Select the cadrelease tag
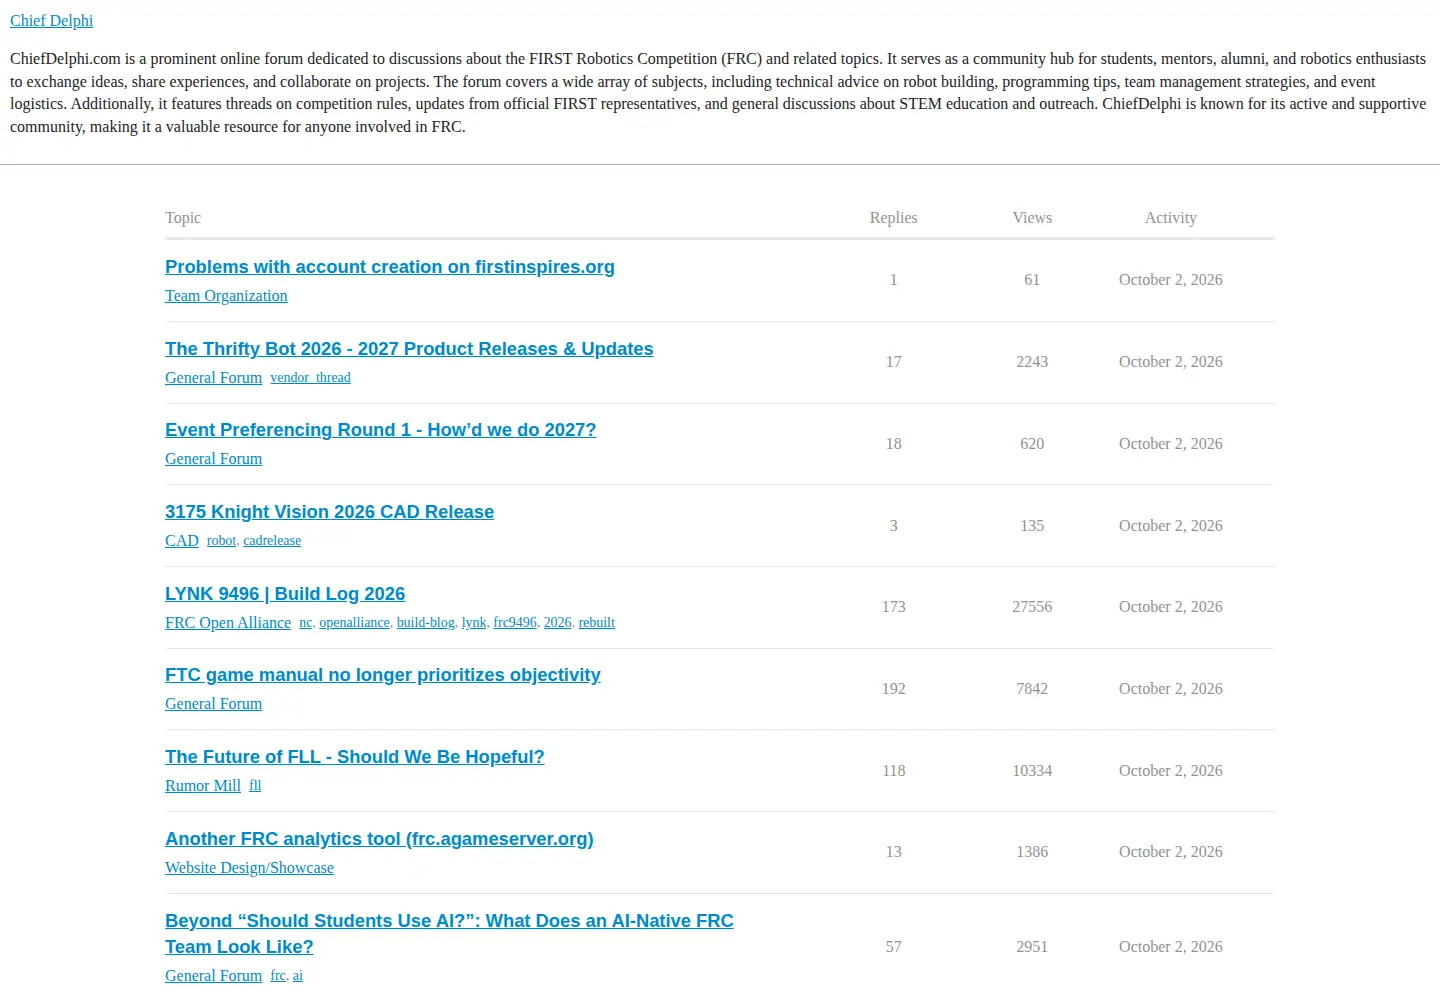The width and height of the screenshot is (1440, 1000). tap(272, 541)
